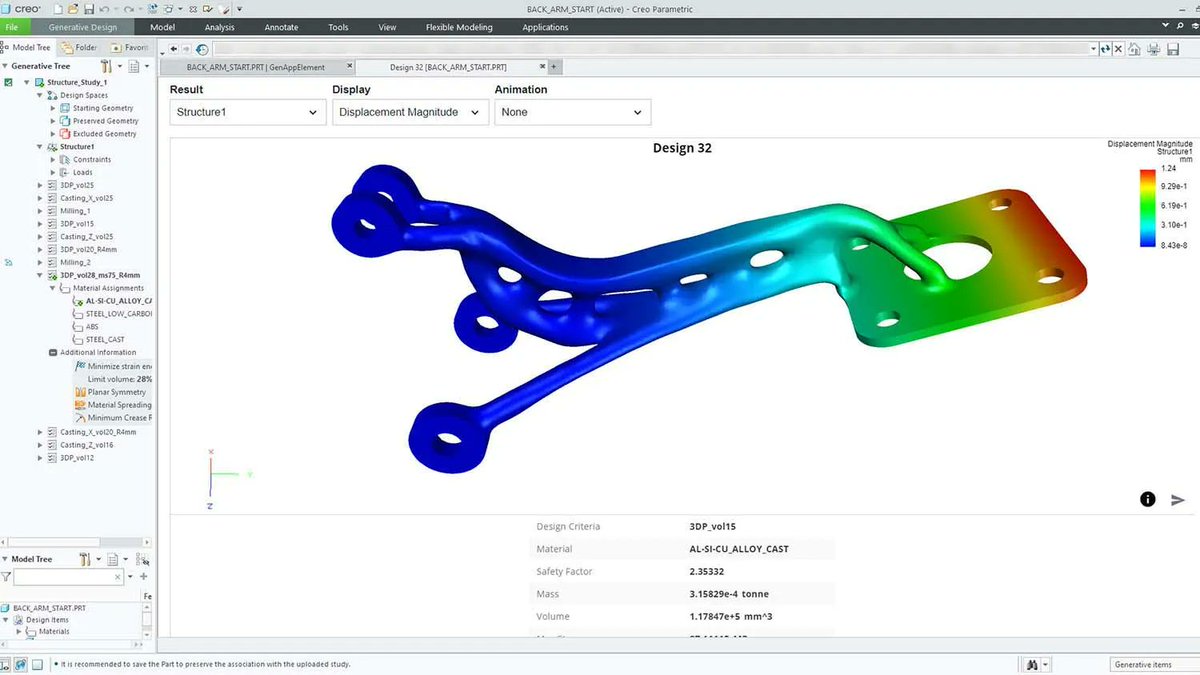
Task: Click the Regenerate icon in quick access toolbar
Action: pyautogui.click(x=152, y=9)
